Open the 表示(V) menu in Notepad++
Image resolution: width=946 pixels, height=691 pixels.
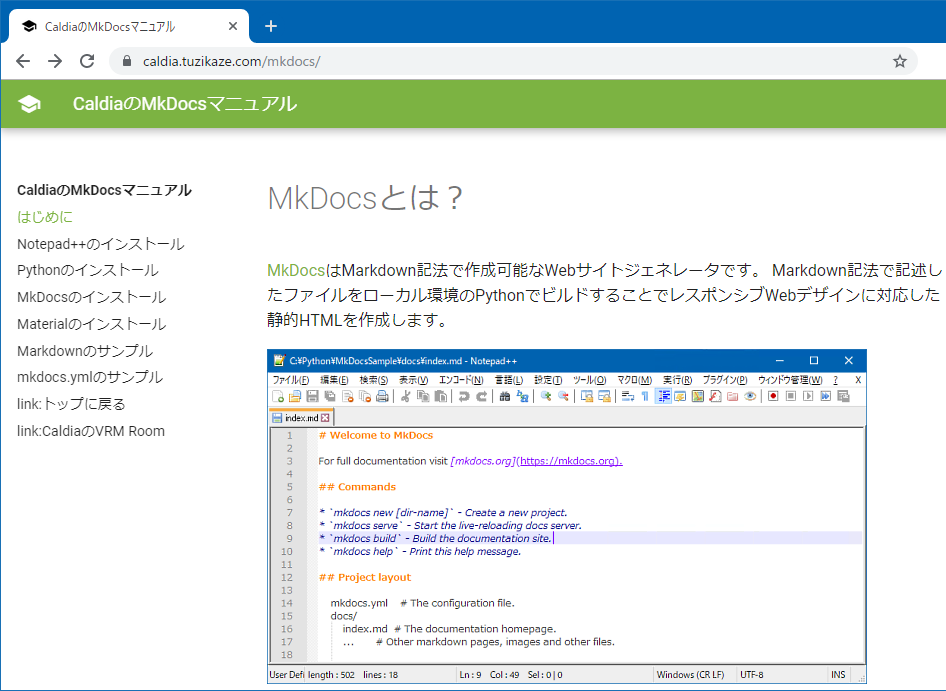coord(413,380)
